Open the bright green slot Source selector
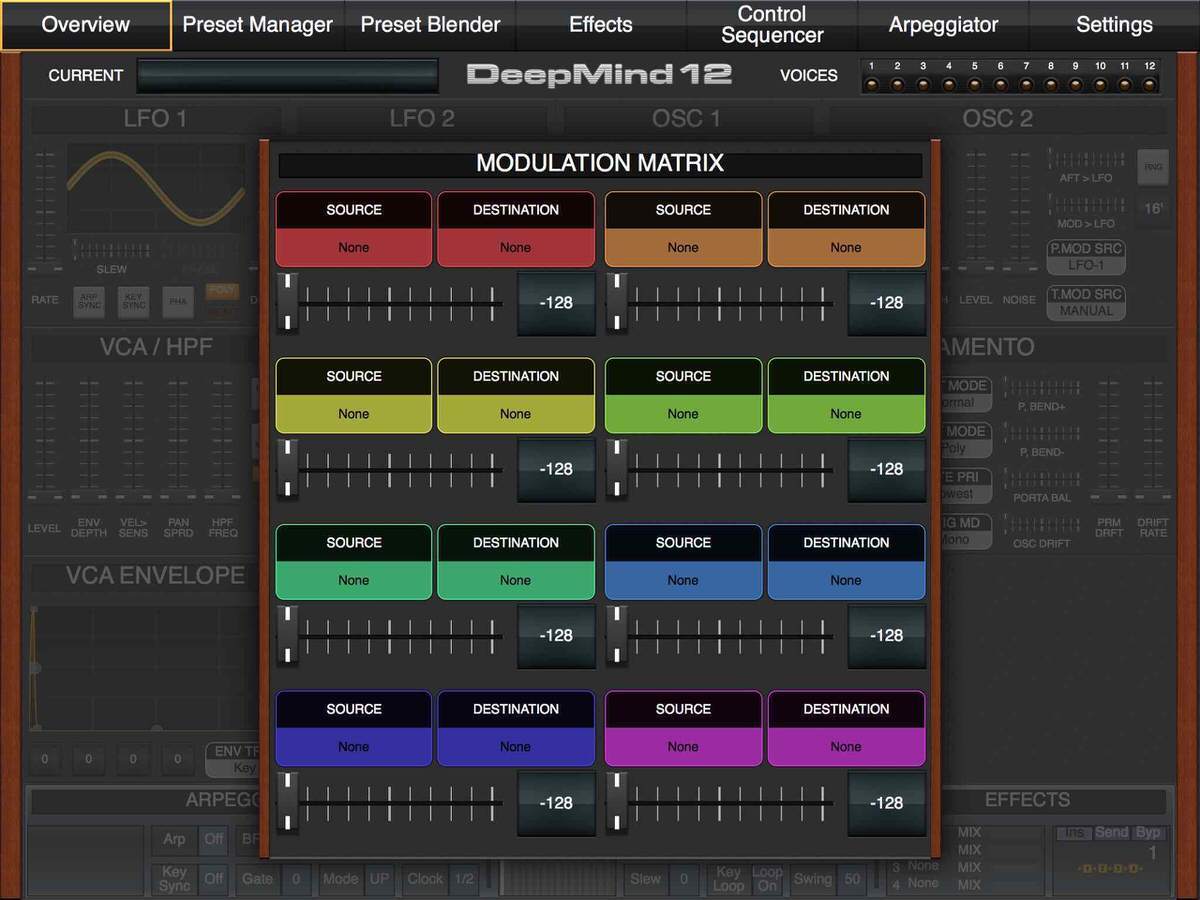Viewport: 1200px width, 900px height. tap(684, 395)
